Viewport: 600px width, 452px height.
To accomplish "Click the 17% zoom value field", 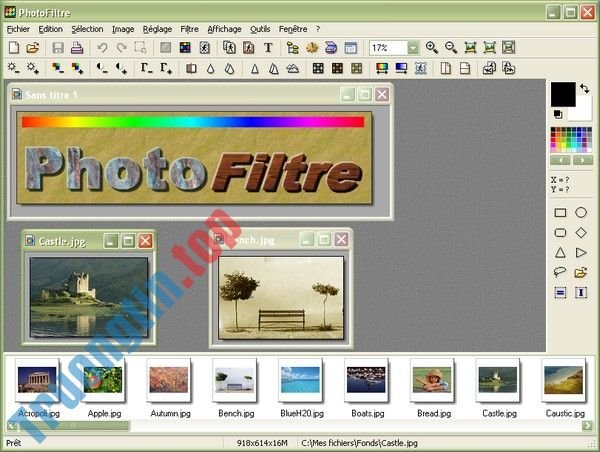I will point(388,48).
